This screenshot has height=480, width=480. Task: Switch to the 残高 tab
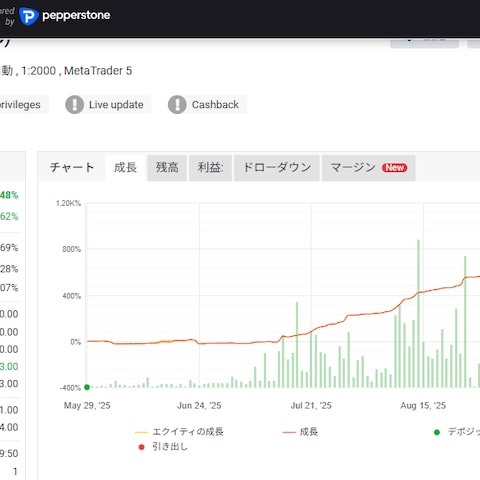coord(167,168)
